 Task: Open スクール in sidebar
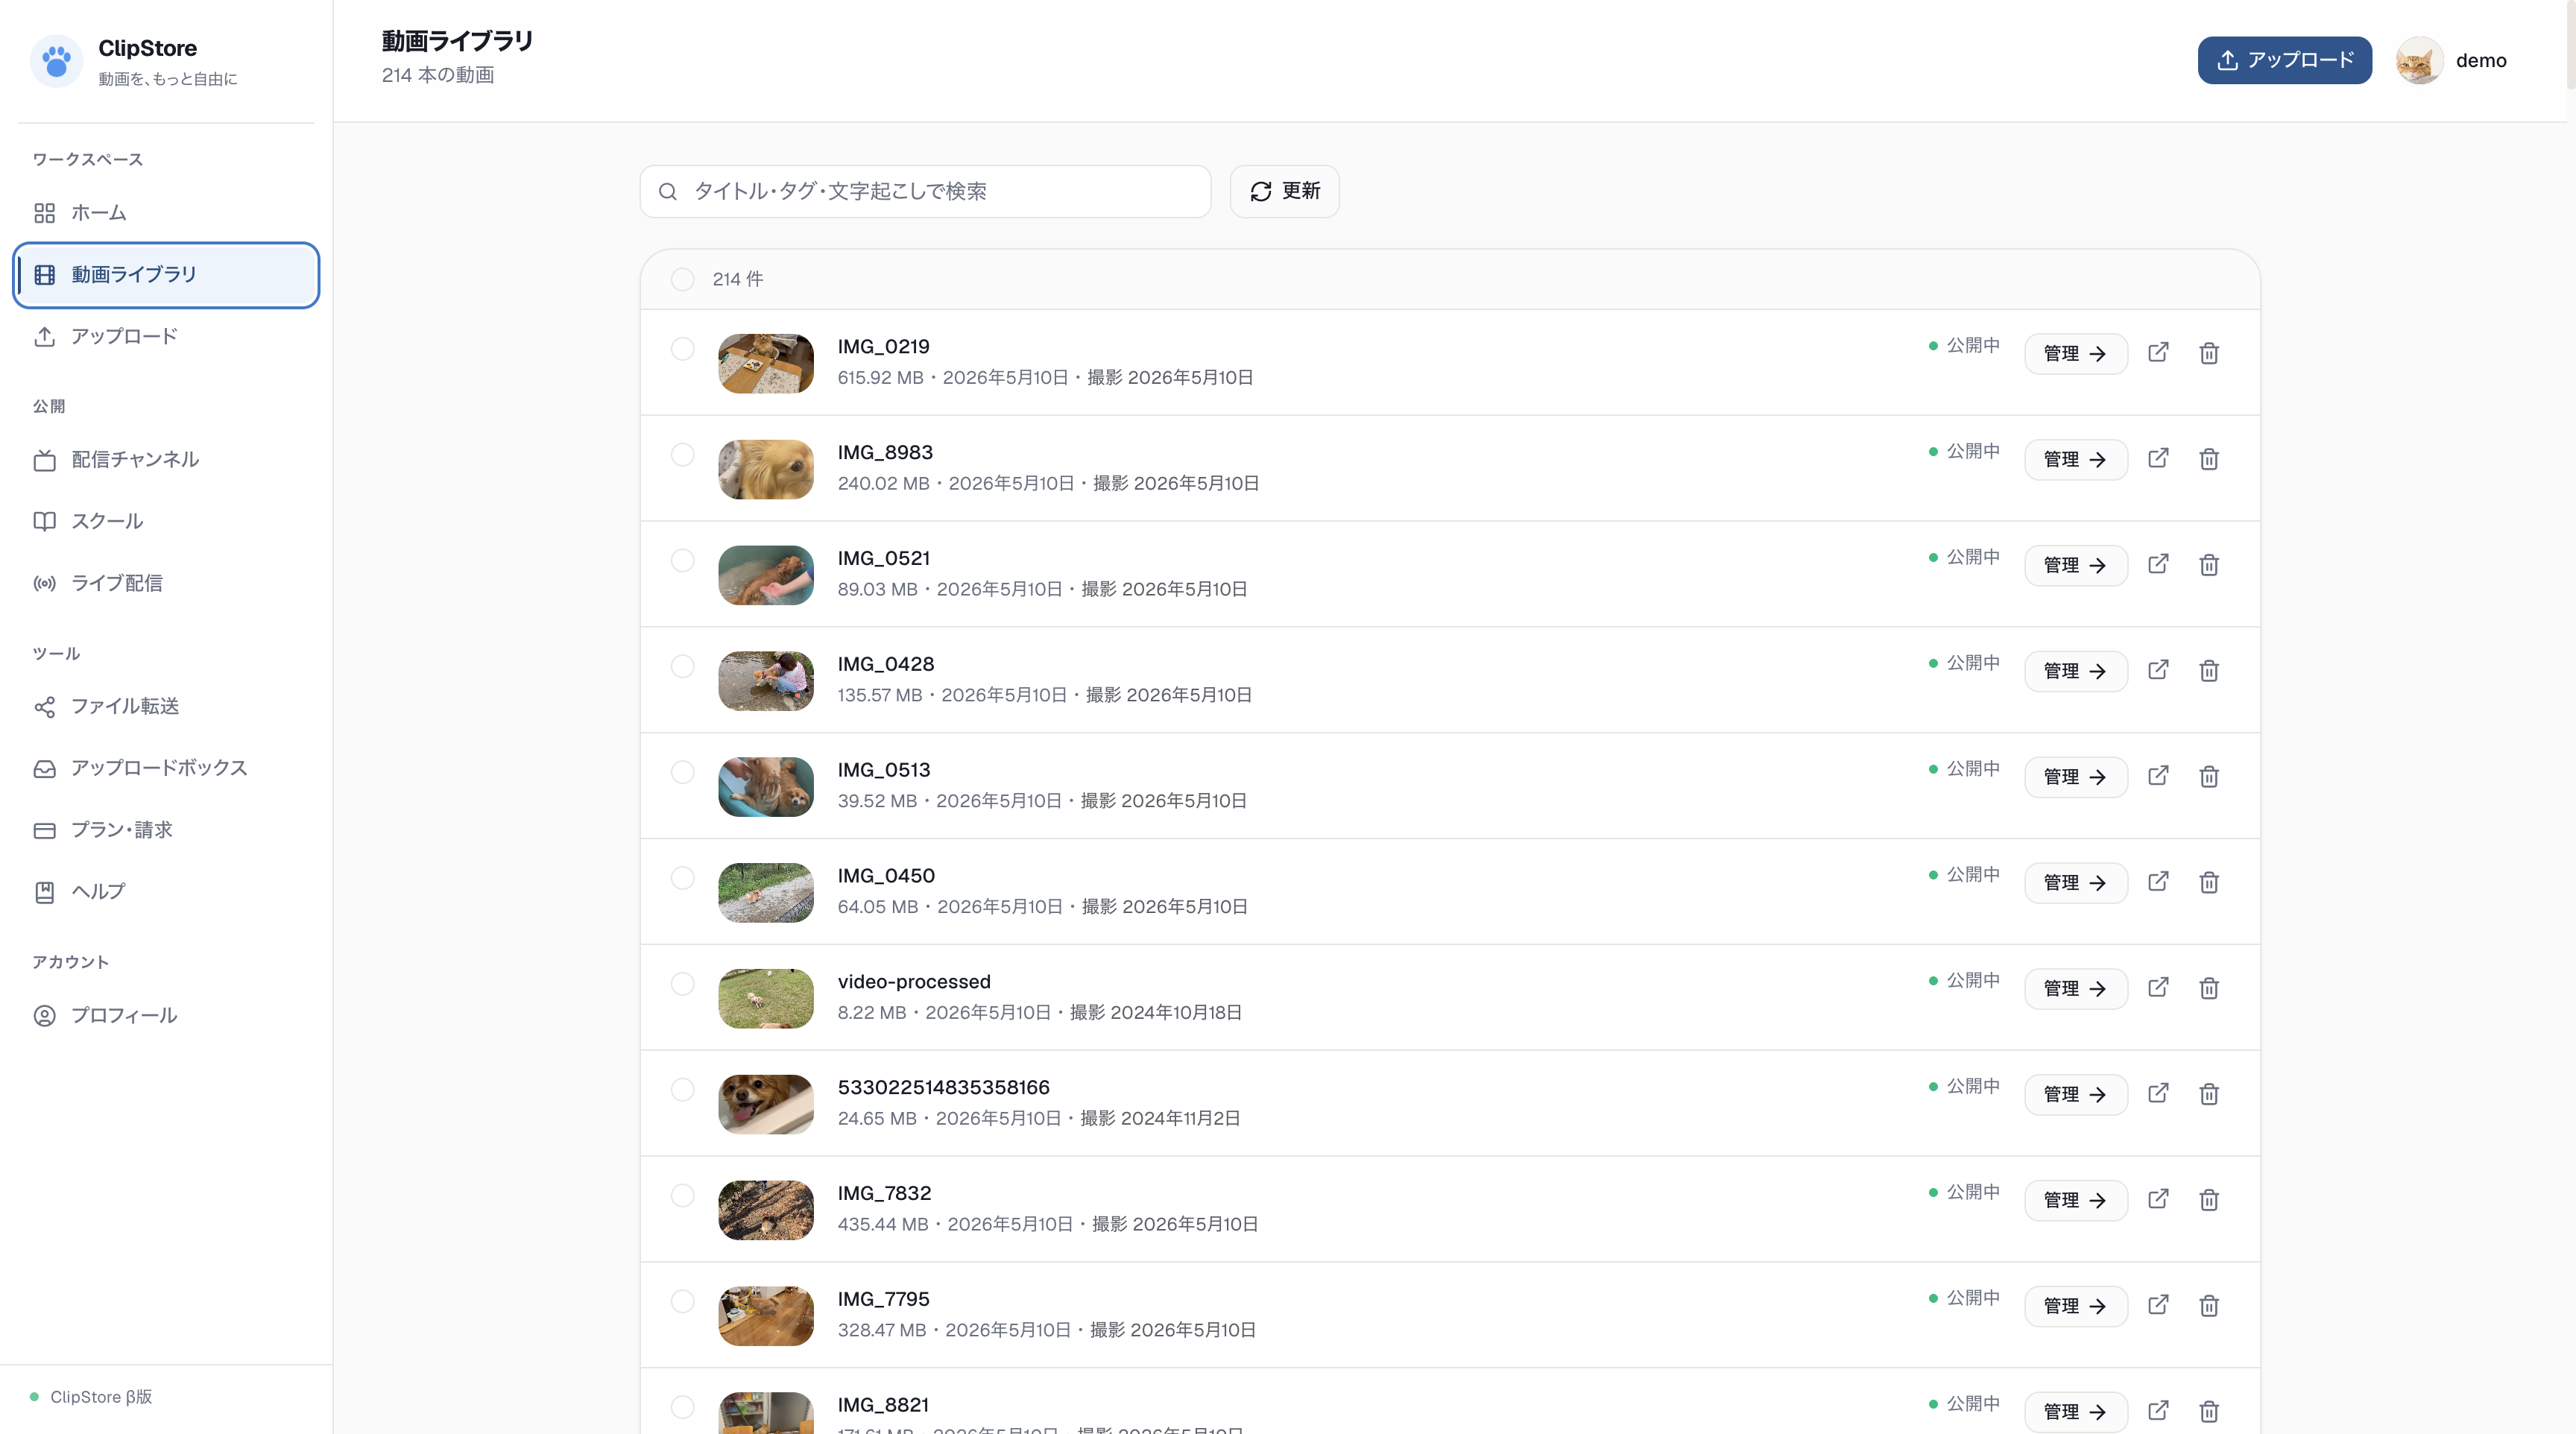click(166, 522)
